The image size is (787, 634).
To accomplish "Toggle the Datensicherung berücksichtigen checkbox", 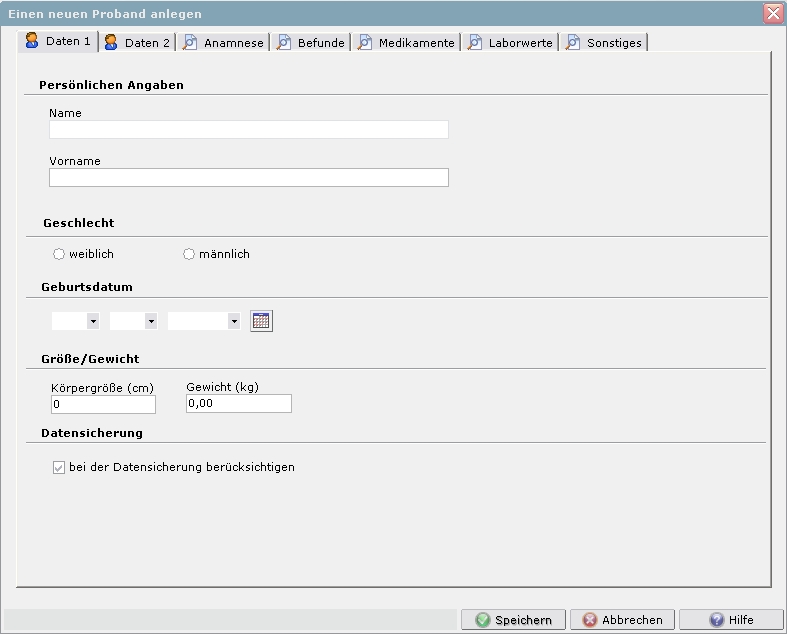I will click(x=59, y=467).
